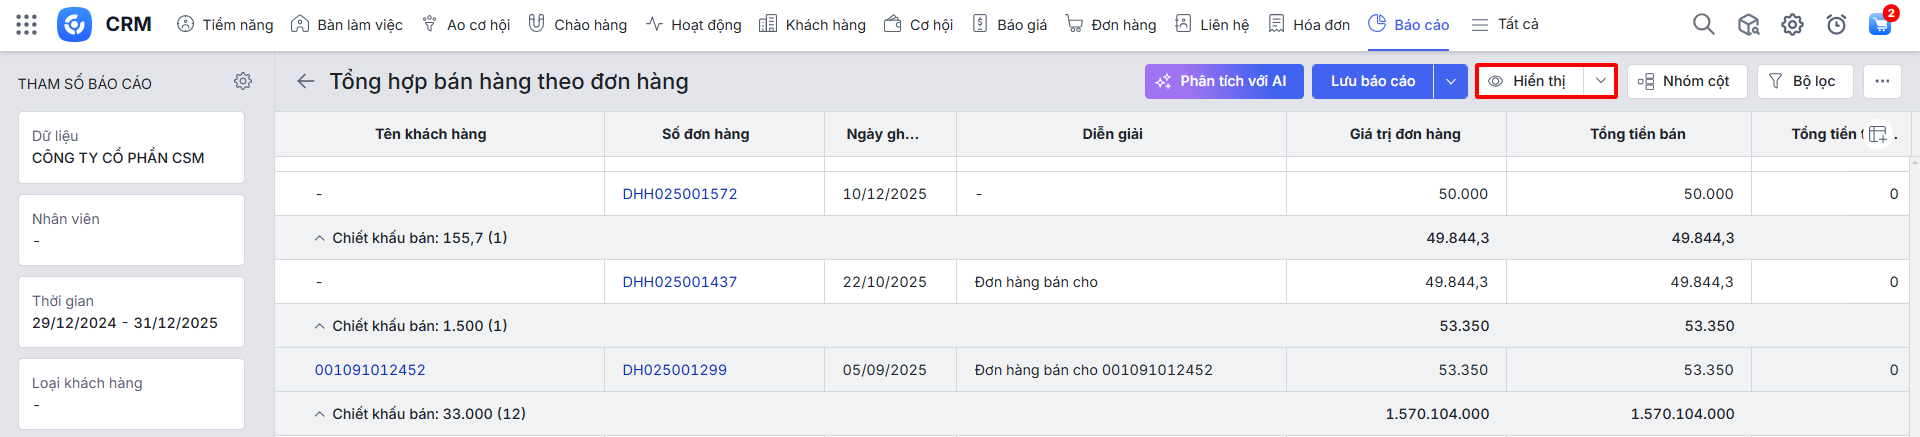Open the cart icon with badge 2

pyautogui.click(x=1880, y=25)
